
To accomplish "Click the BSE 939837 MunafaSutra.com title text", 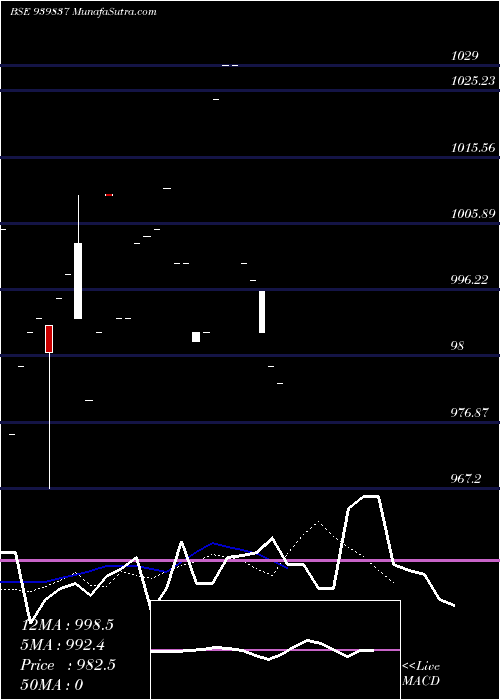I will coord(83,12).
